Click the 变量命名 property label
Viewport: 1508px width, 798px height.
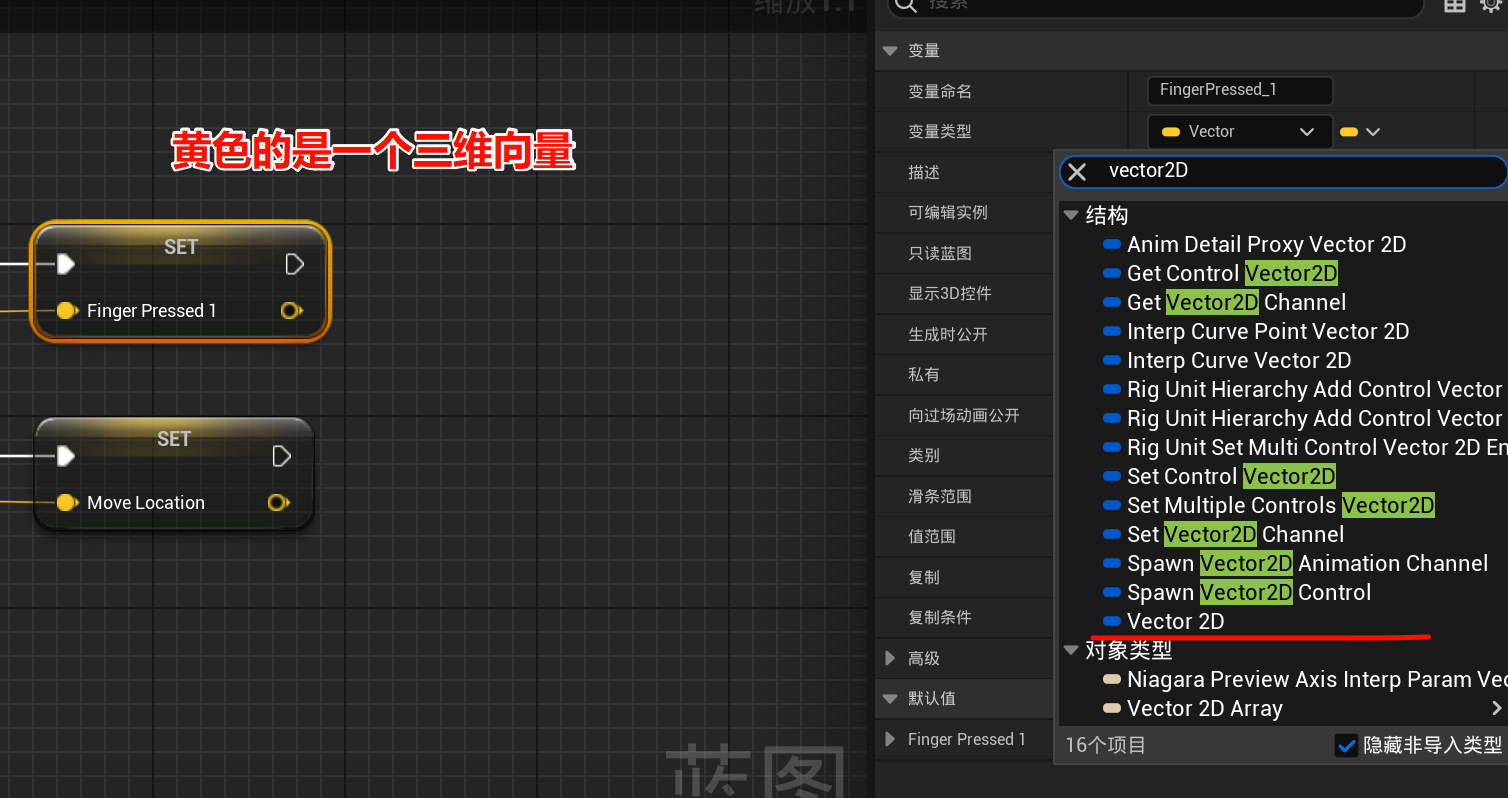click(939, 91)
